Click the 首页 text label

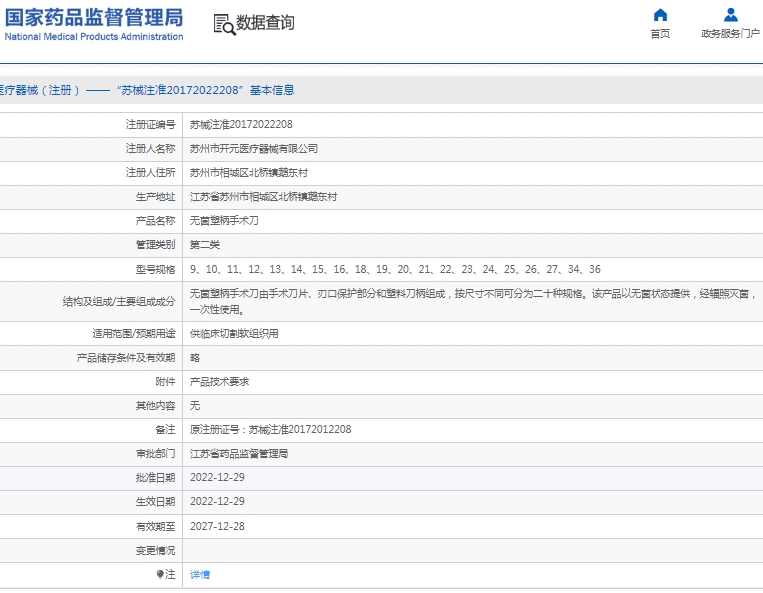660,34
